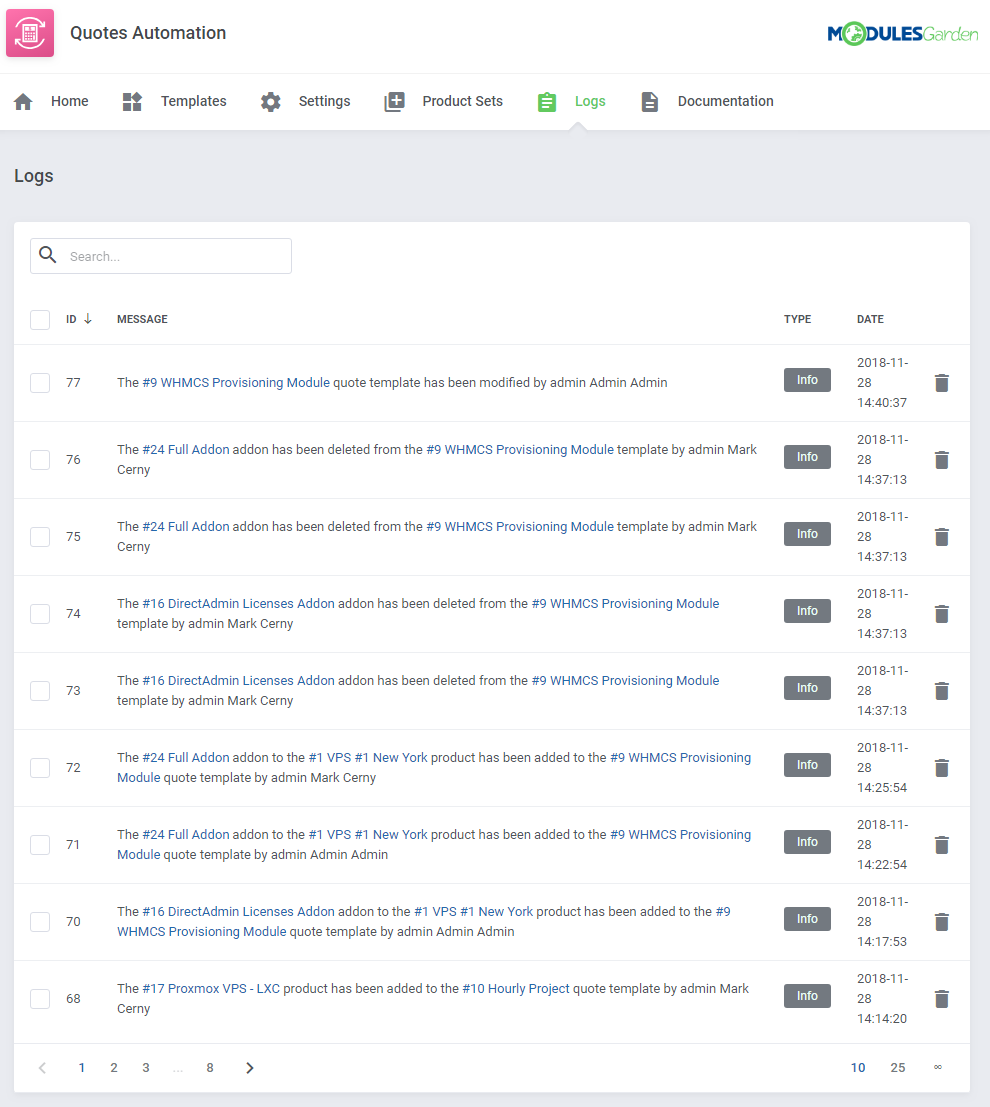Click the date 2018-11-28 14:14:20
Screen dimensions: 990x1107
coord(883,998)
